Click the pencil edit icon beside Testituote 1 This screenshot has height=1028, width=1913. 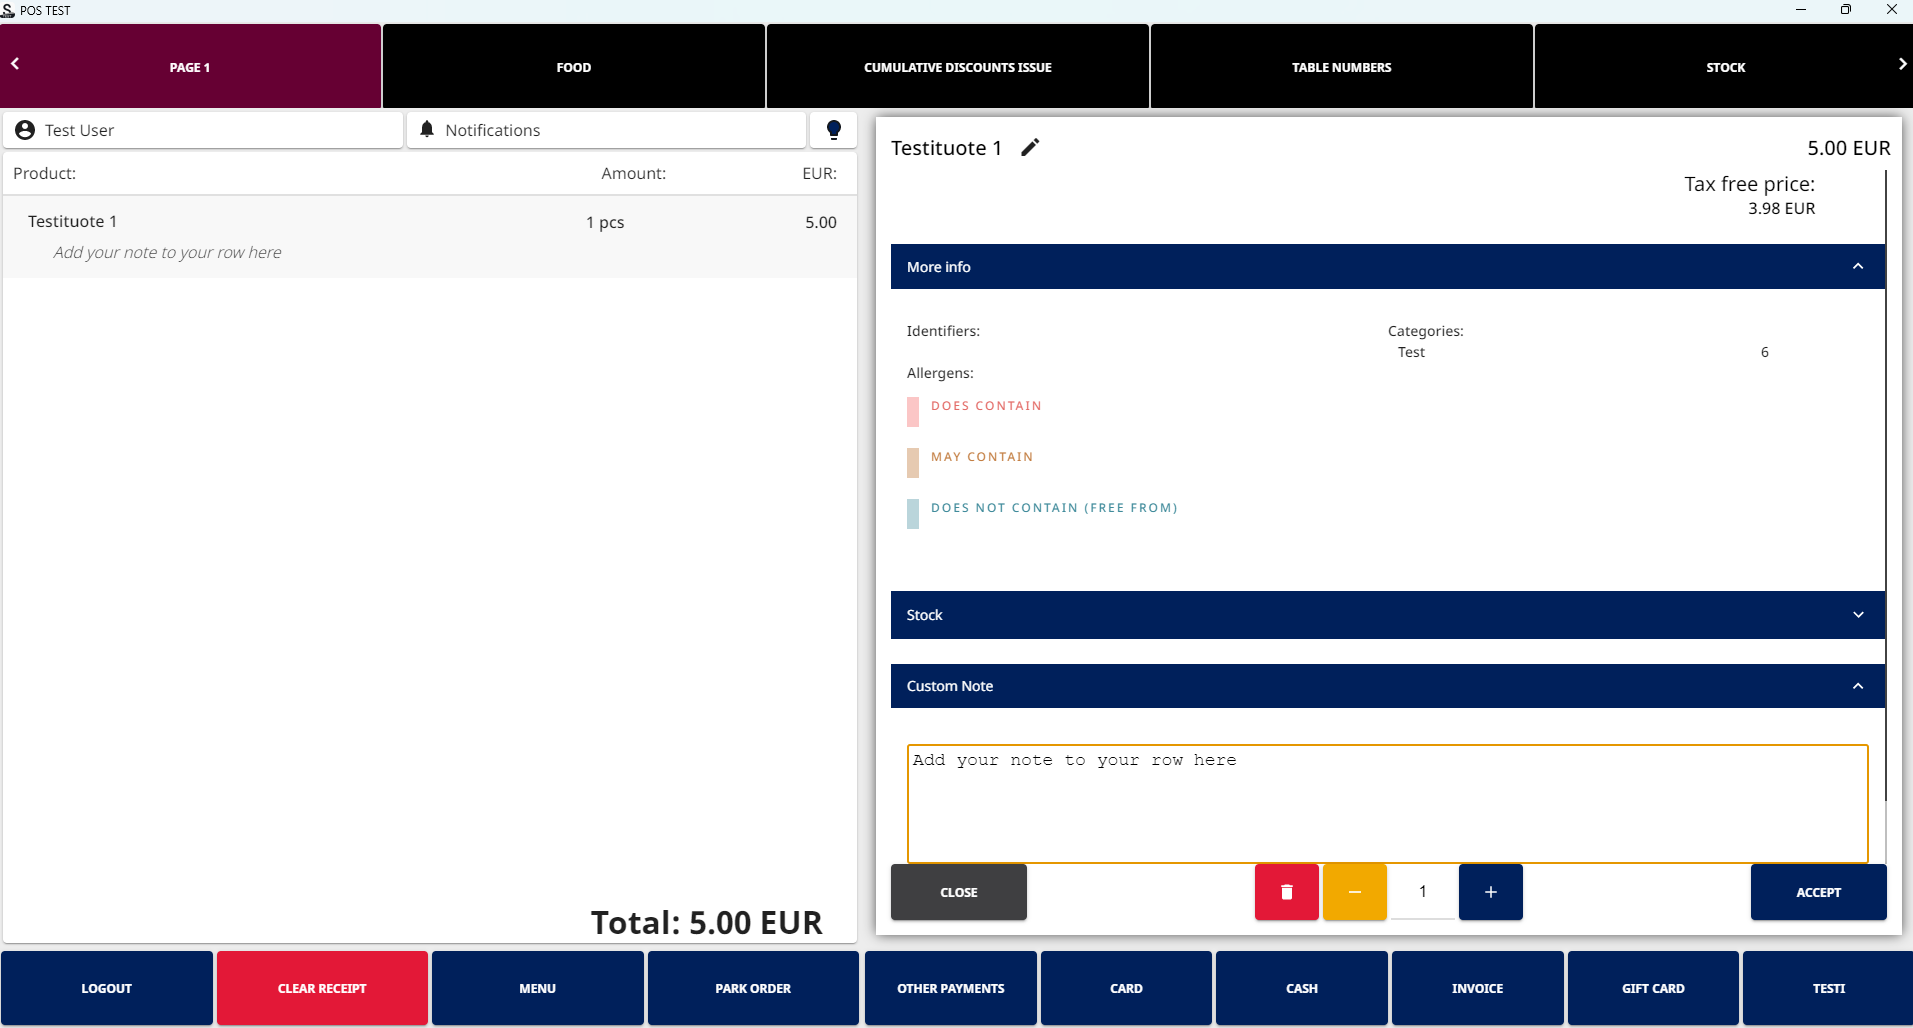click(1030, 148)
